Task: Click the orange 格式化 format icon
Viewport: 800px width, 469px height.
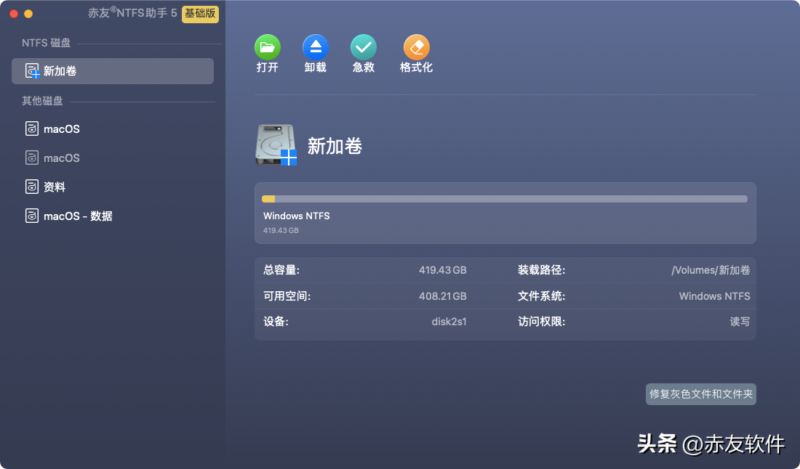Action: click(x=416, y=47)
